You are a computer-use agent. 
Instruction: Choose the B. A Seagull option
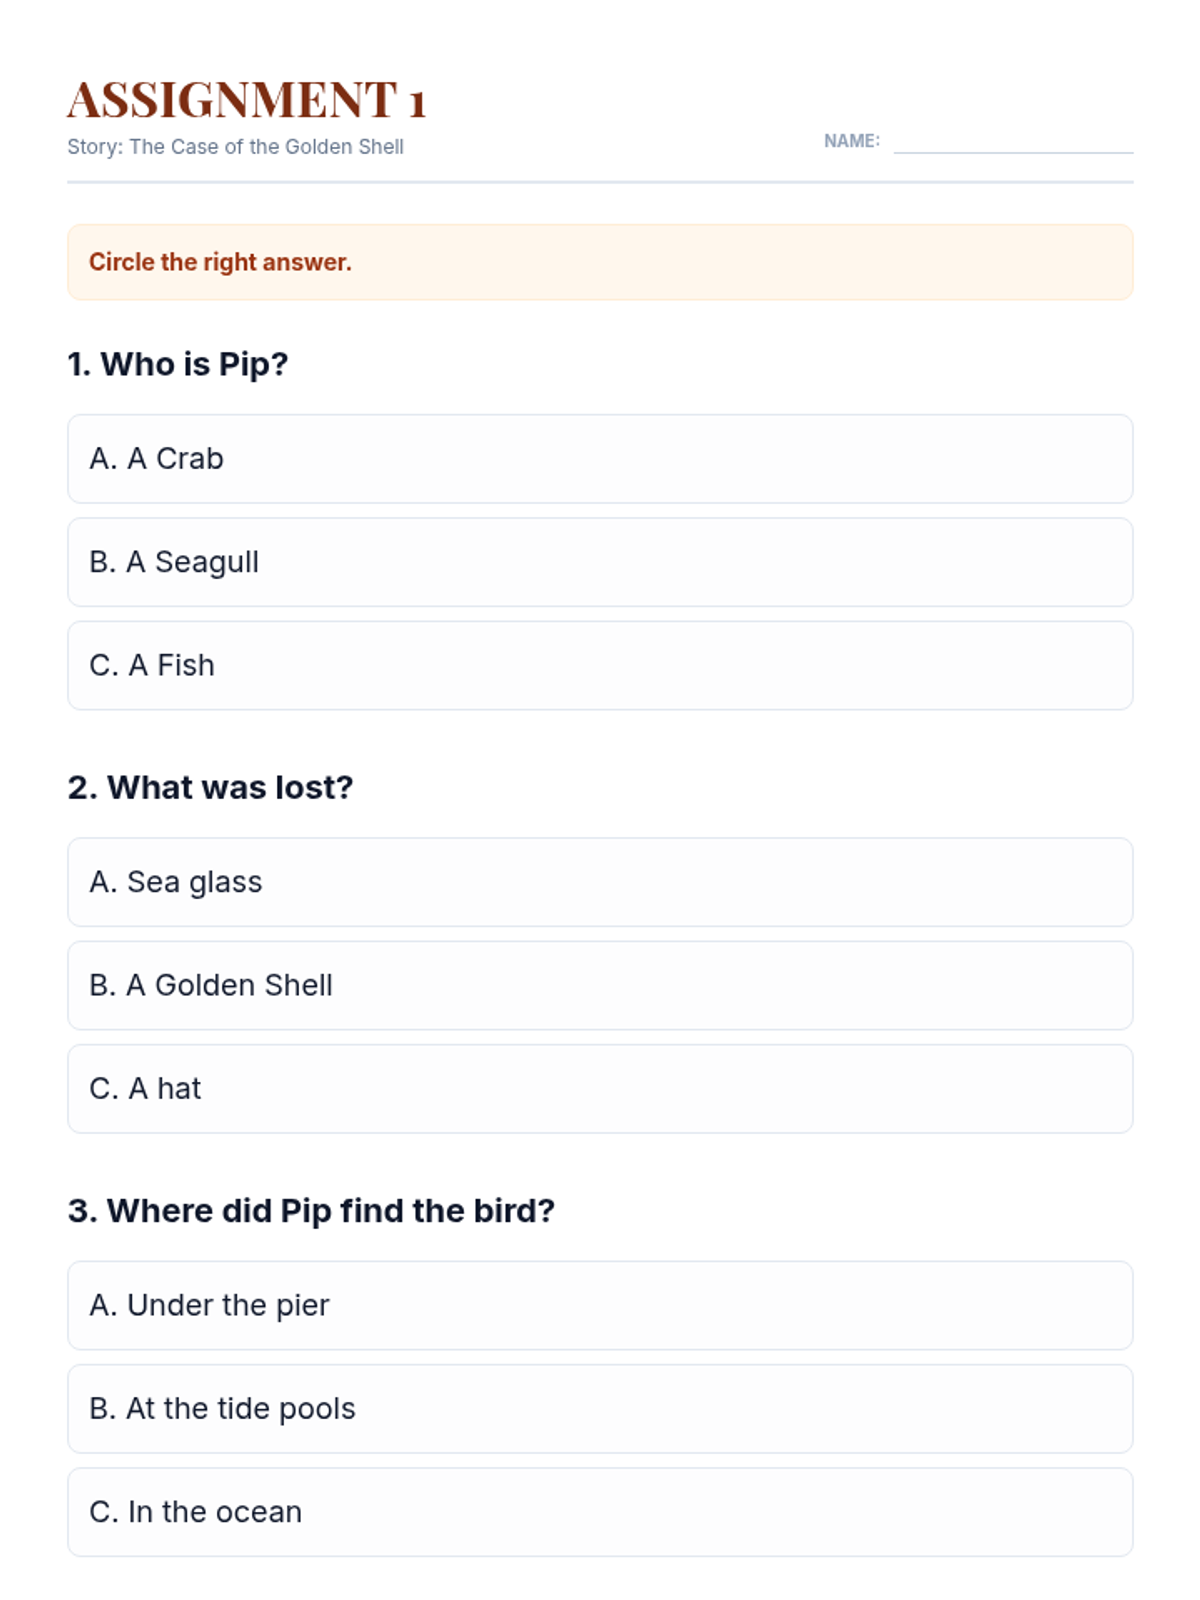coord(600,562)
